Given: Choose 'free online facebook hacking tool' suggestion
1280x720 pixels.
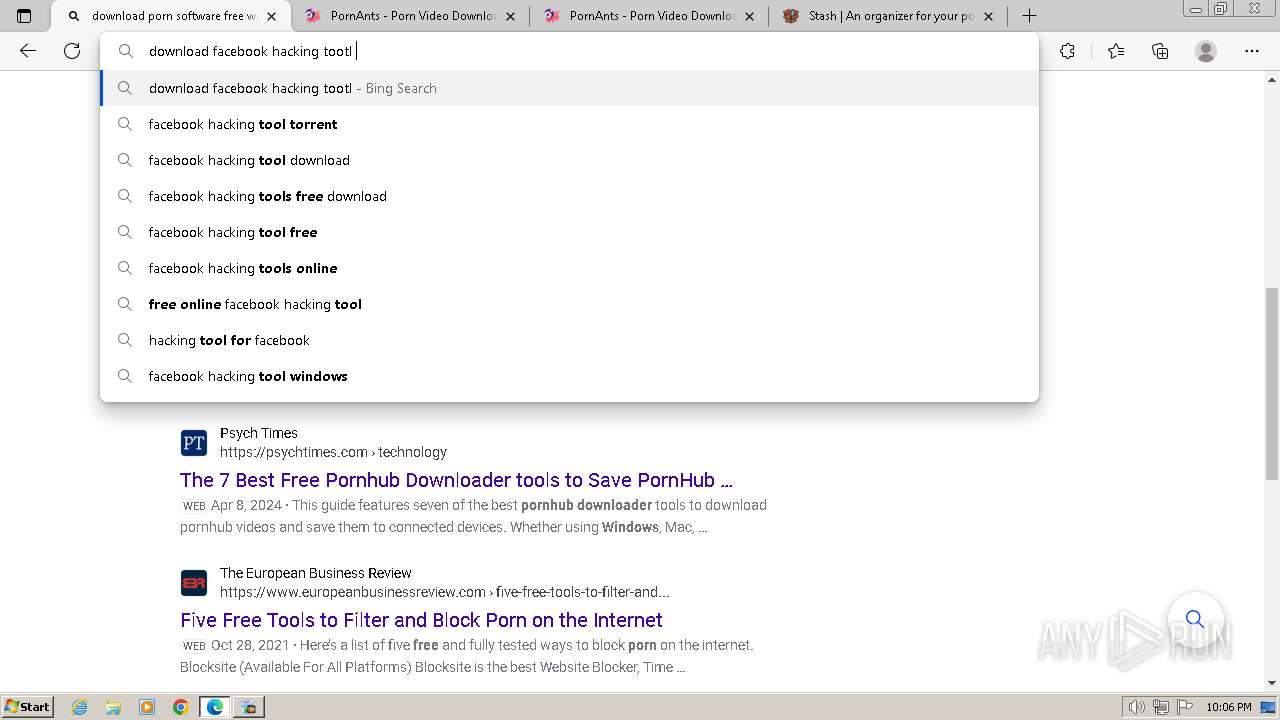Looking at the screenshot, I should coord(570,304).
